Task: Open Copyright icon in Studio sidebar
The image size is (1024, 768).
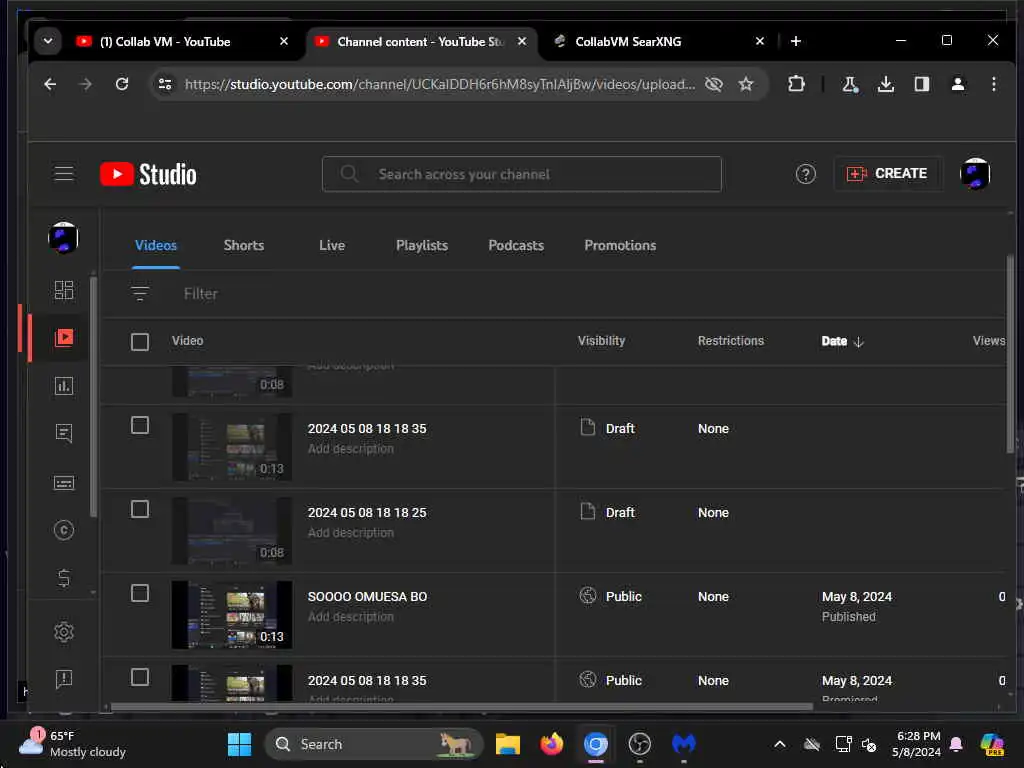Action: tap(63, 530)
